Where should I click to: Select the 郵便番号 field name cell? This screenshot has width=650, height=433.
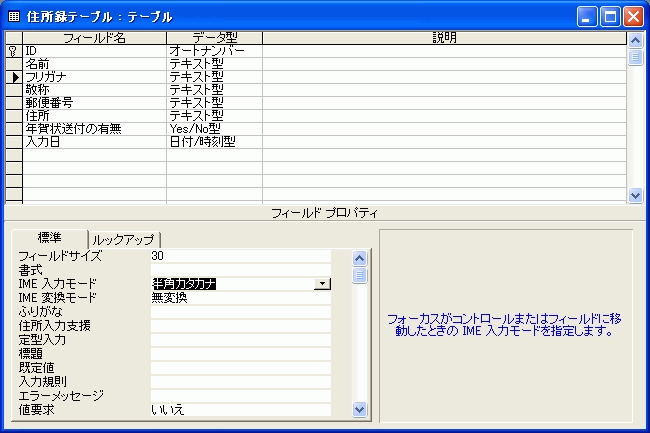pos(95,103)
